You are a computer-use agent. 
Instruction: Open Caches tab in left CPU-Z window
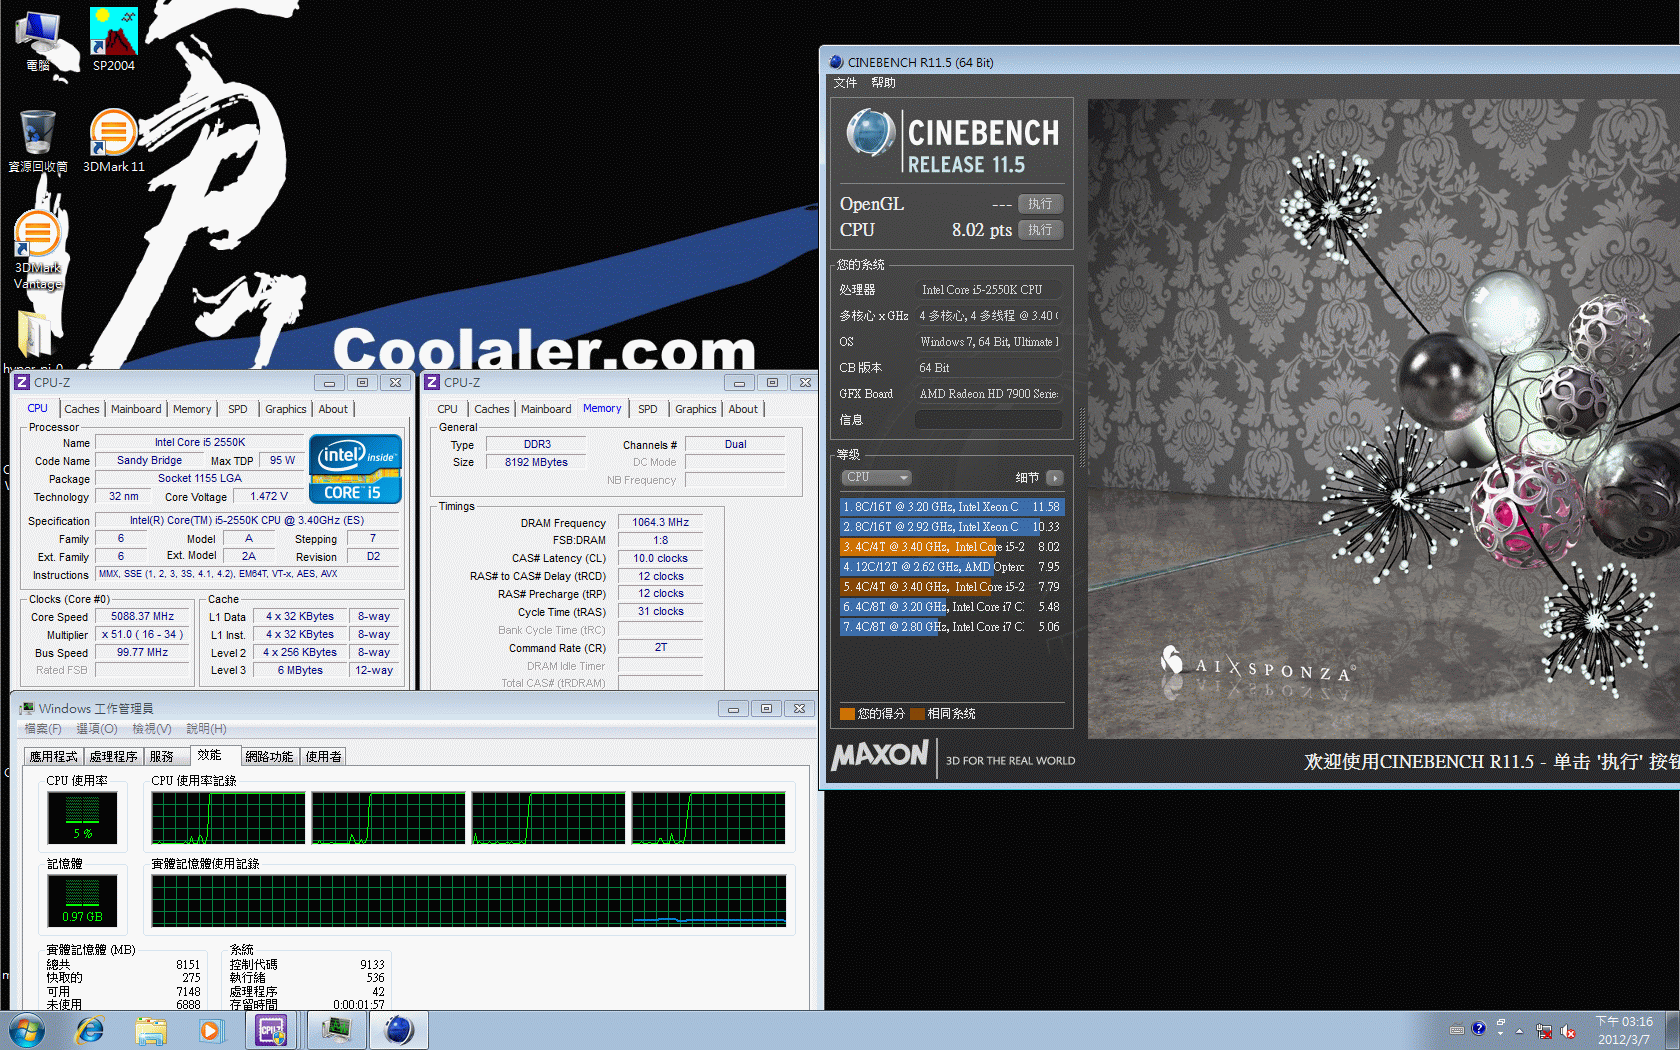click(x=82, y=409)
